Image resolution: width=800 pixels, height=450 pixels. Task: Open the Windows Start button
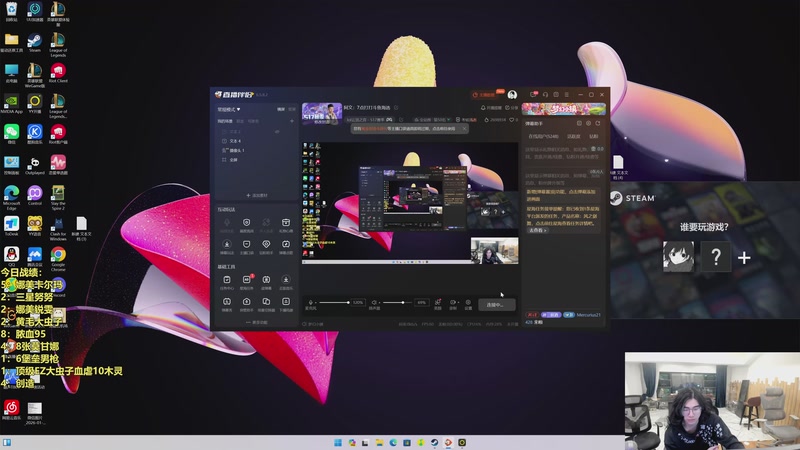[x=338, y=442]
